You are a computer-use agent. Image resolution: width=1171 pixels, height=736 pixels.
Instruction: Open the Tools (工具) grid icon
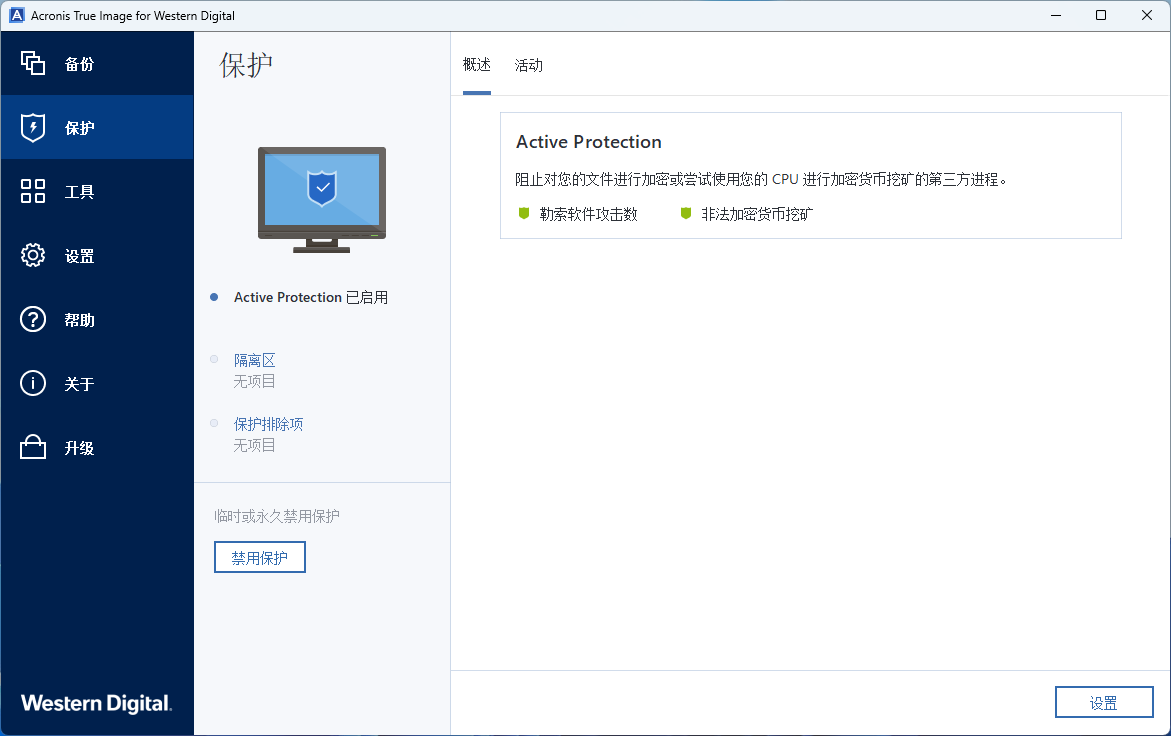33,192
